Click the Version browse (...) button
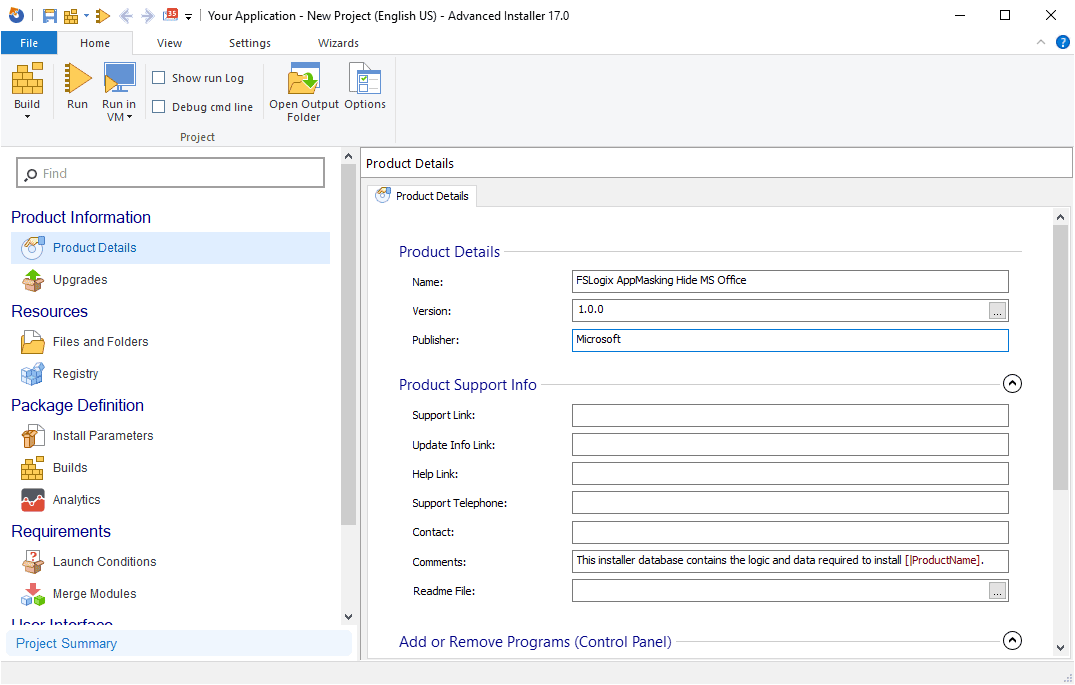This screenshot has width=1075, height=685. click(998, 311)
